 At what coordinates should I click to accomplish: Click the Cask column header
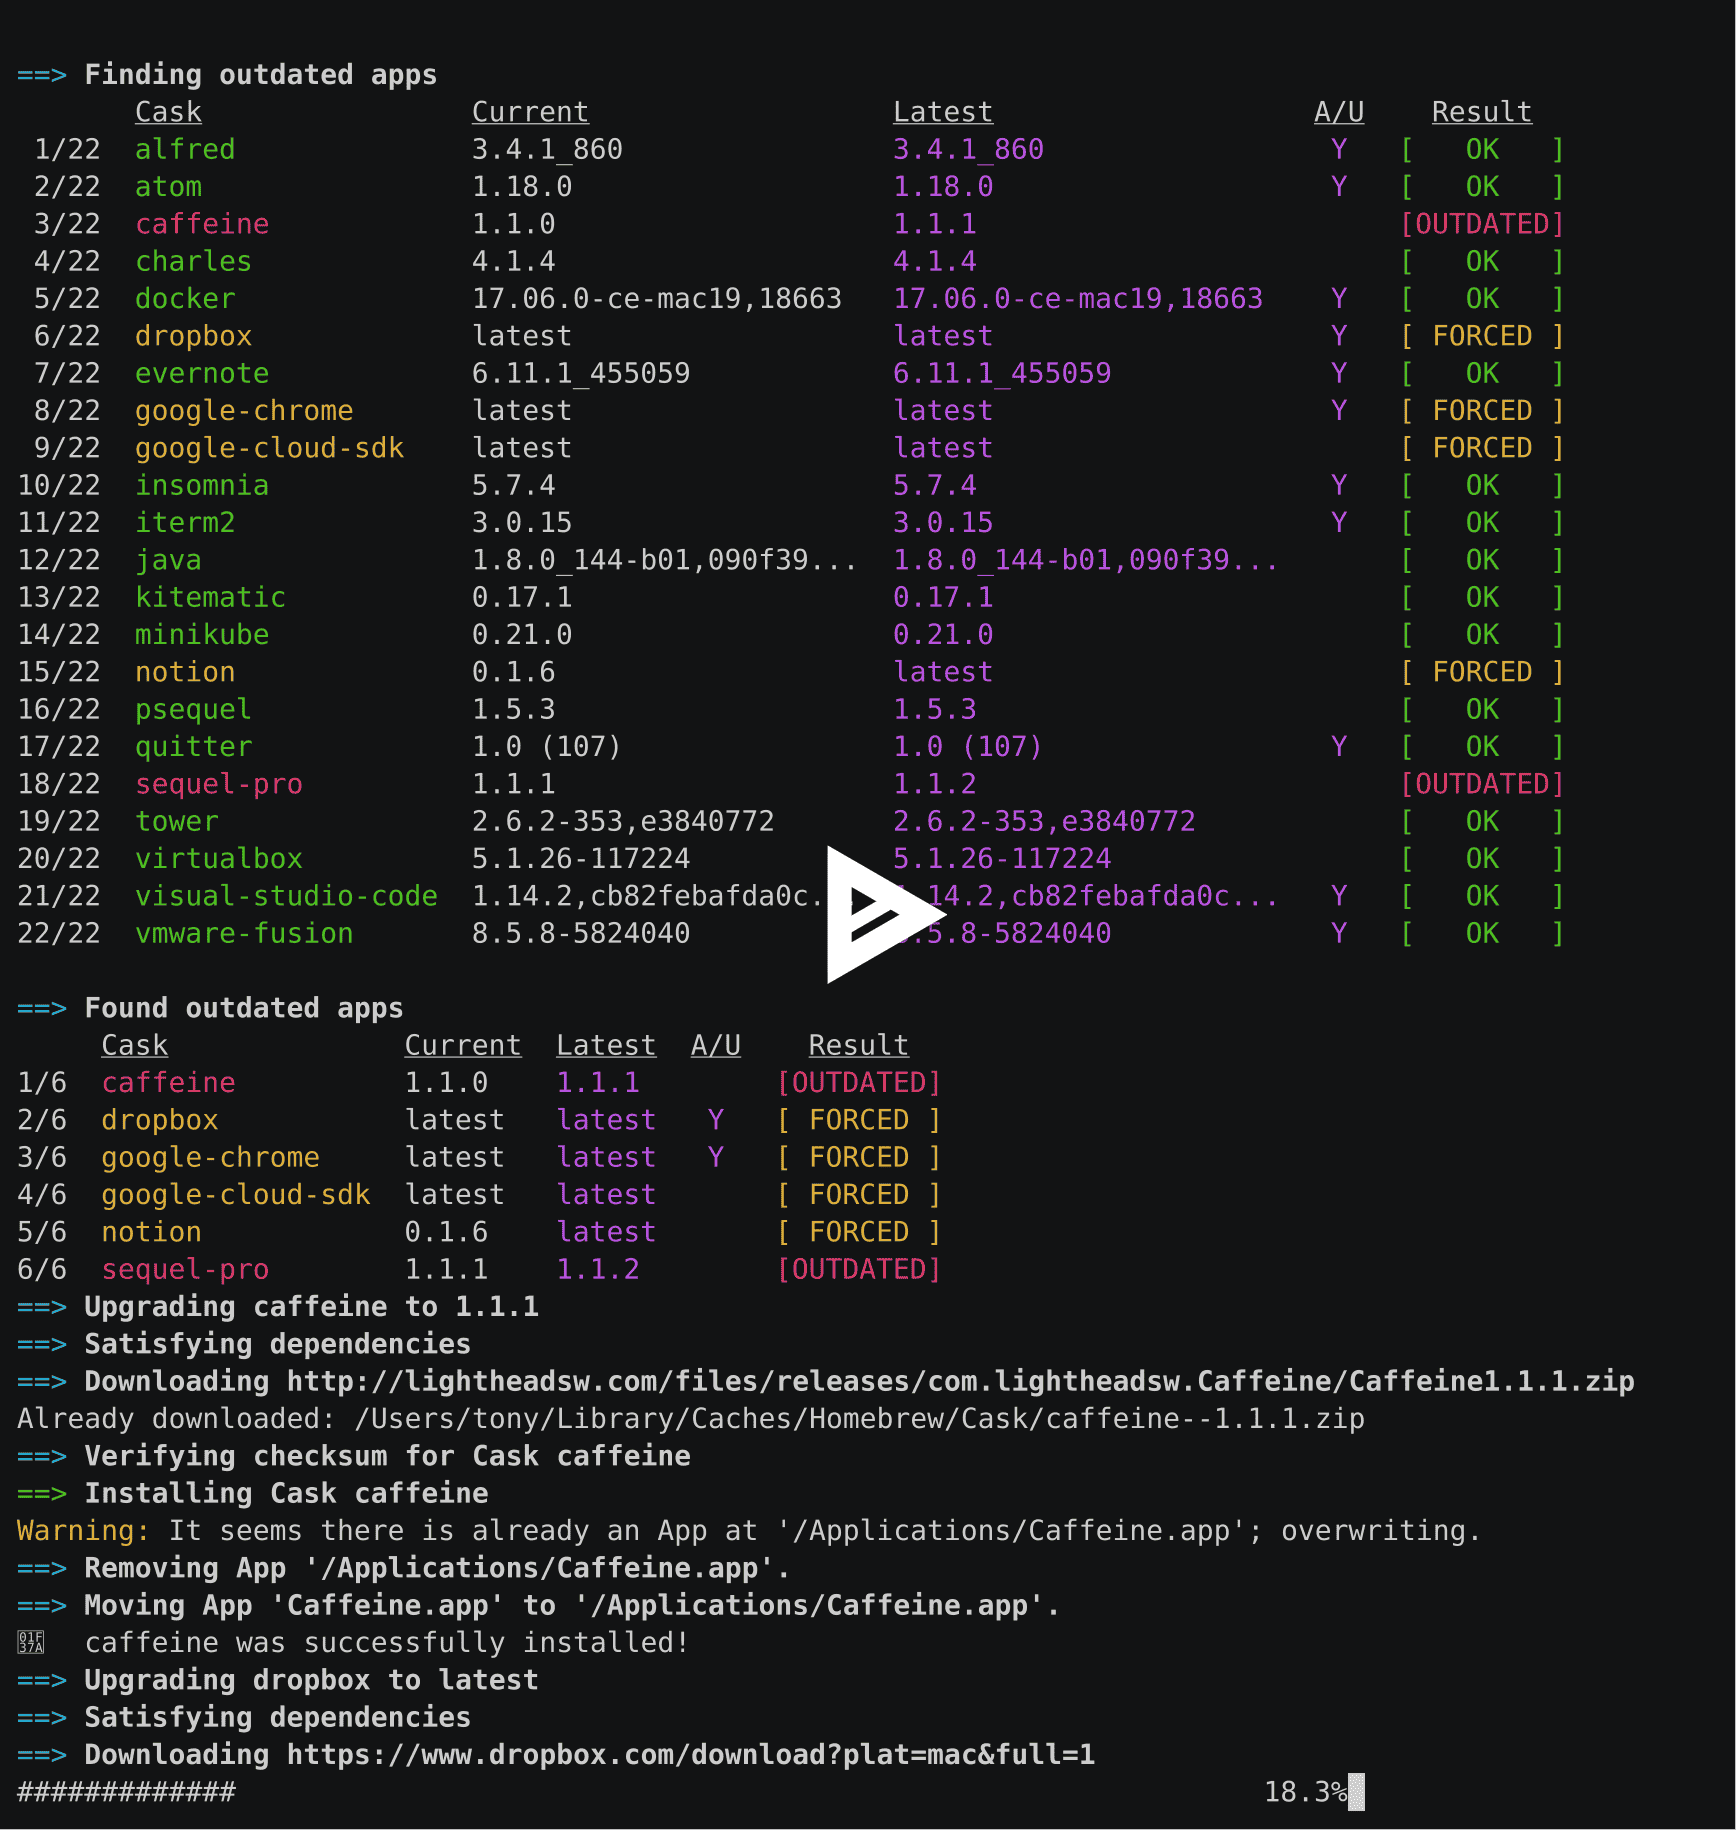tap(168, 111)
